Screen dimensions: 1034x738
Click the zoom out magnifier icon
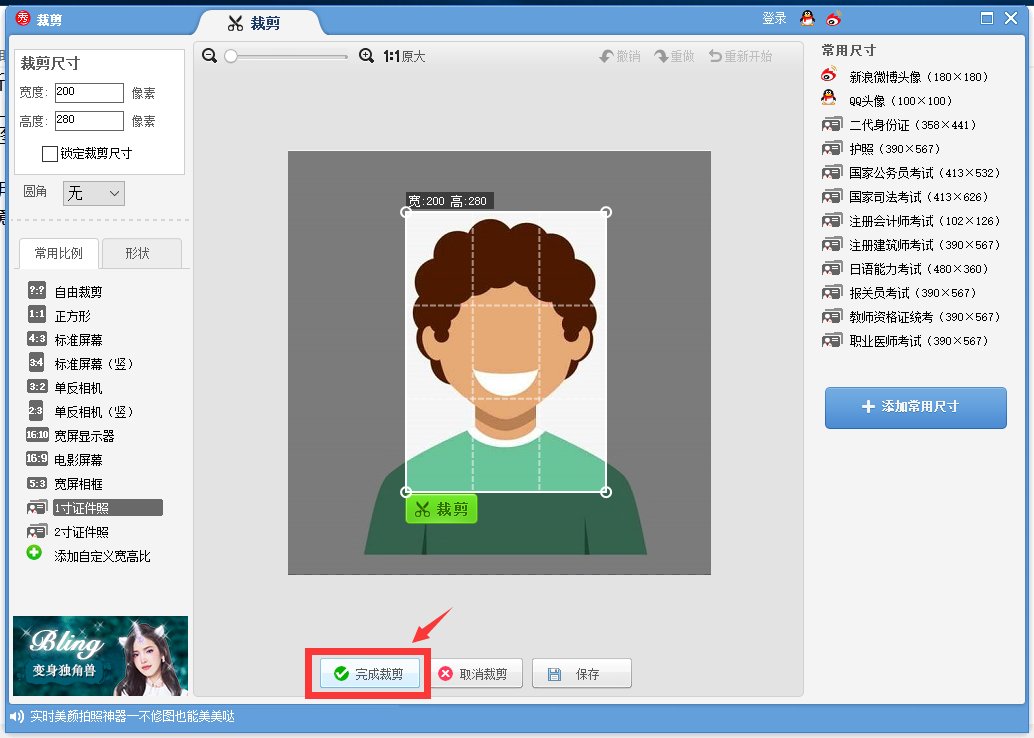(x=210, y=56)
